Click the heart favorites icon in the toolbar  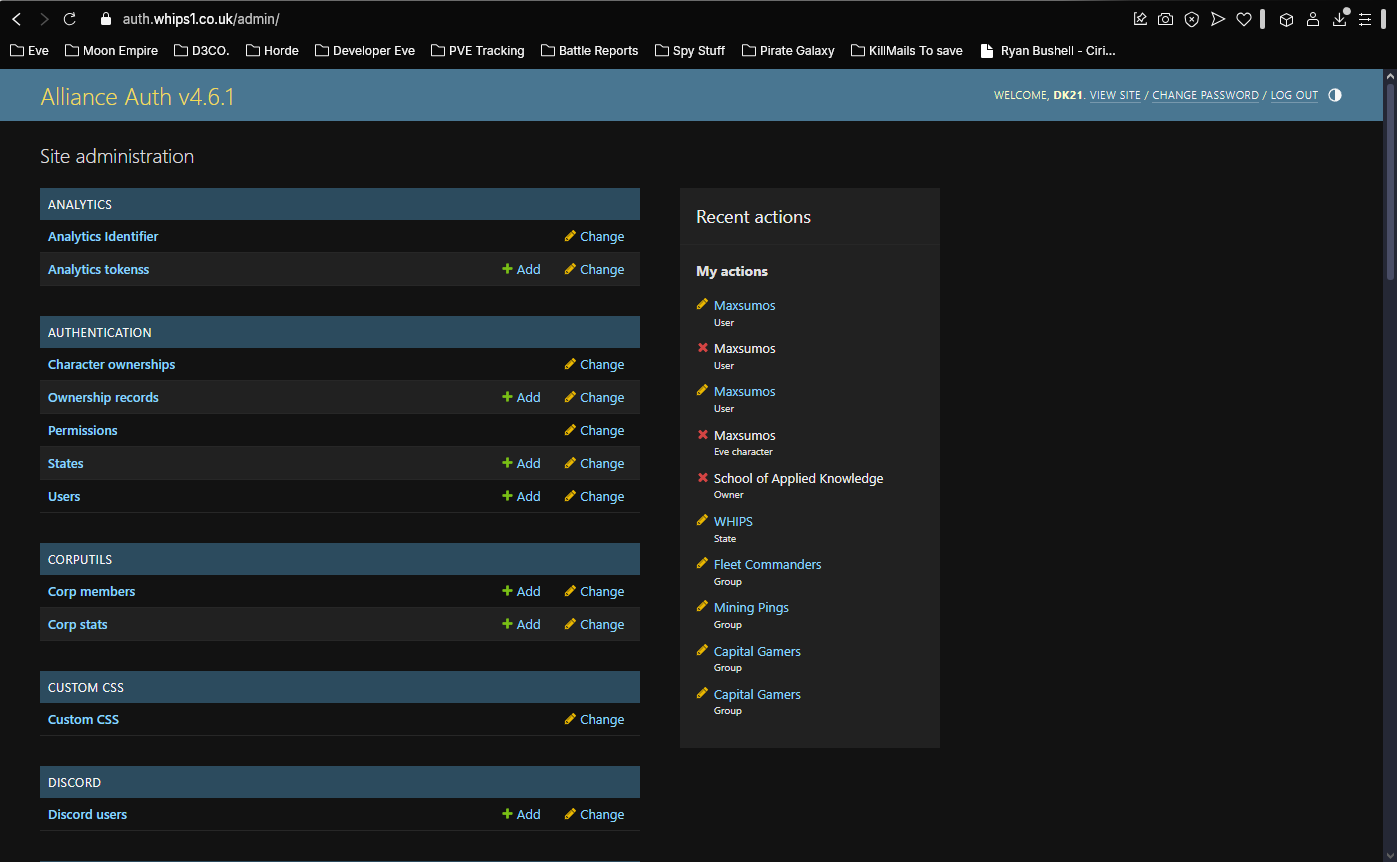1243,18
